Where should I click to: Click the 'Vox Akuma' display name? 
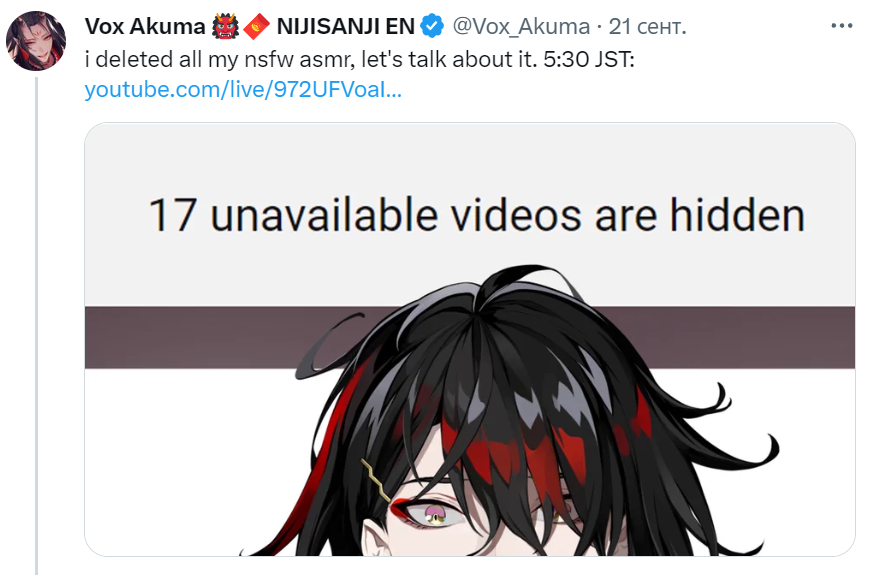(x=145, y=26)
